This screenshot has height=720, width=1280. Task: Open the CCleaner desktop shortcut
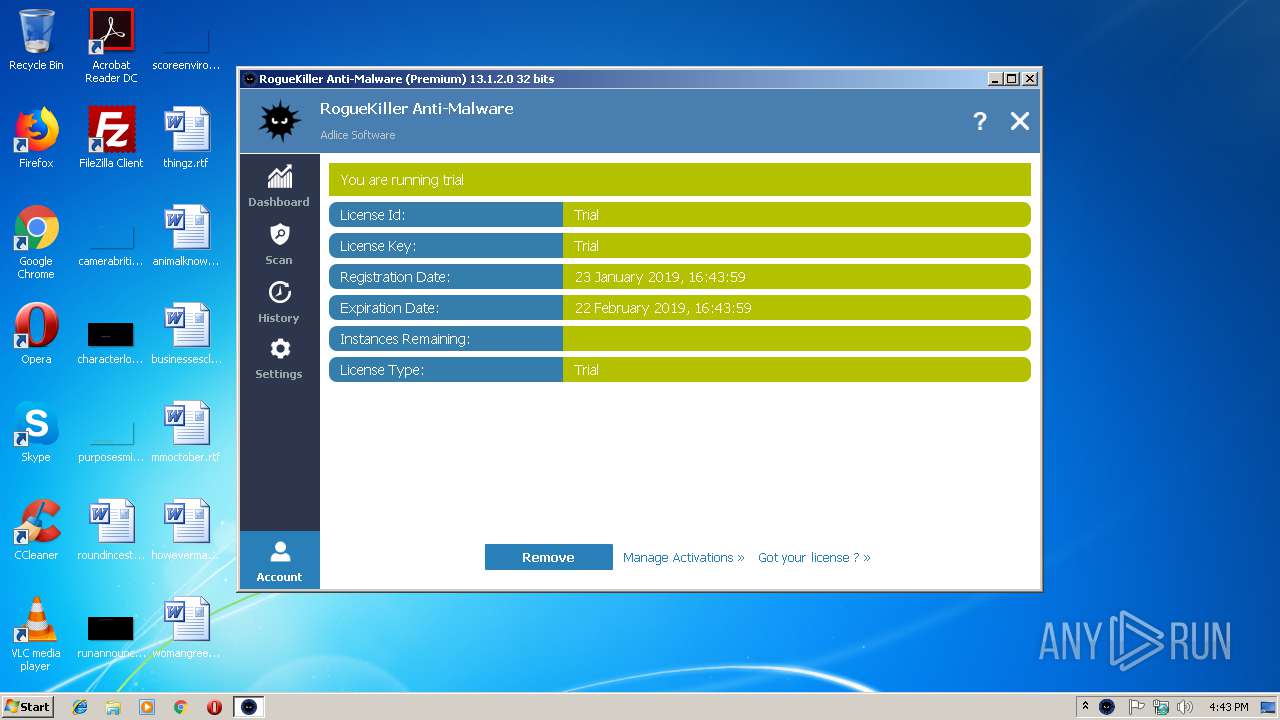point(36,530)
